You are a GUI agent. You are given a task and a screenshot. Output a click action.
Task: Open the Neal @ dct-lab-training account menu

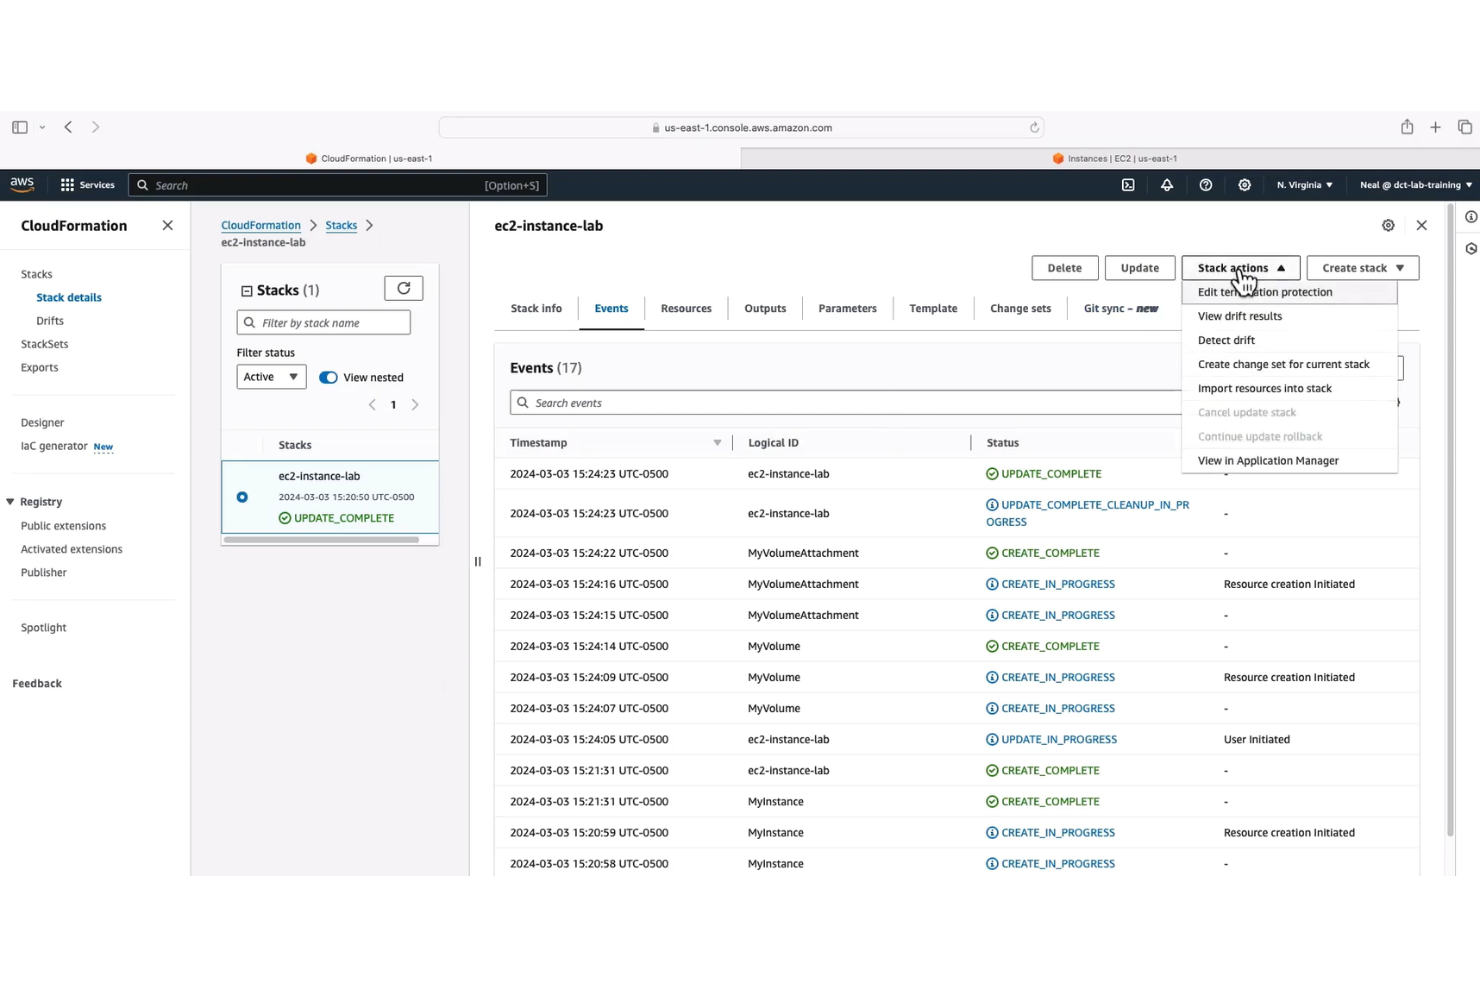[x=1415, y=185]
